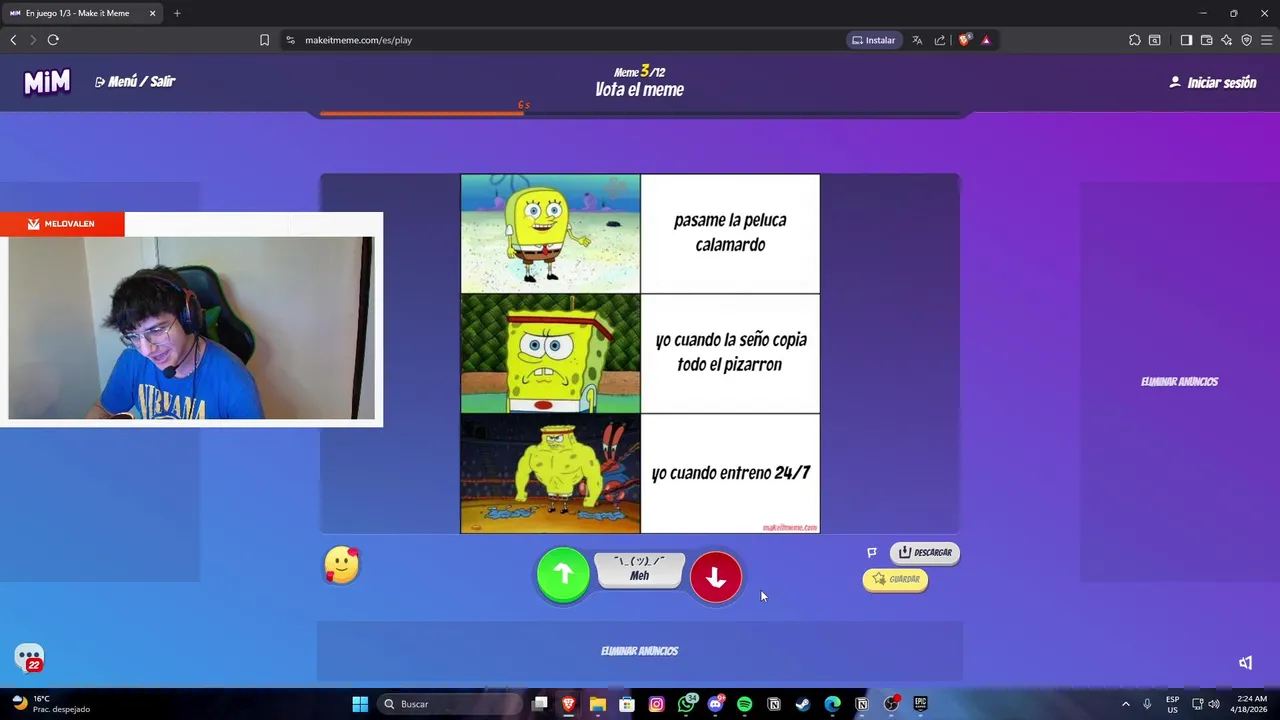The width and height of the screenshot is (1280, 720).
Task: Click the SpongeBob meme image
Action: (640, 354)
